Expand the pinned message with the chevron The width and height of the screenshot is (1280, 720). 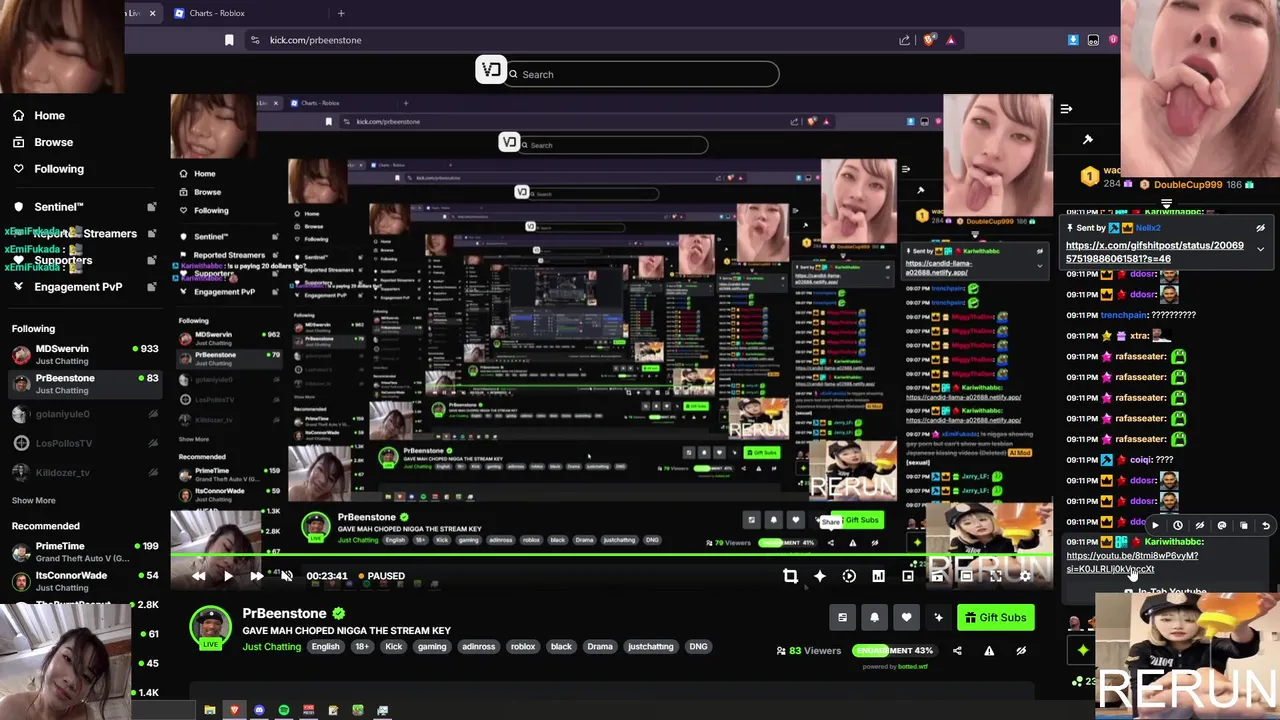(1260, 249)
